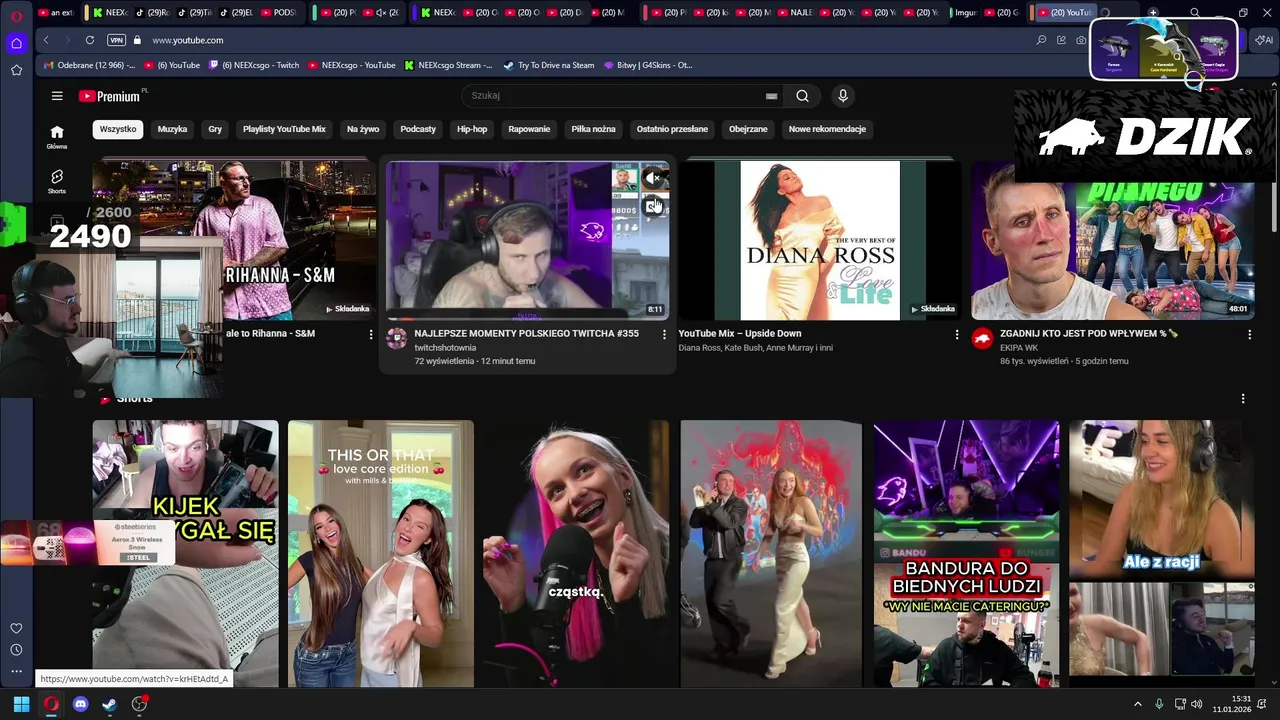Select the Na żywo chip
Image resolution: width=1280 pixels, height=720 pixels.
click(363, 129)
